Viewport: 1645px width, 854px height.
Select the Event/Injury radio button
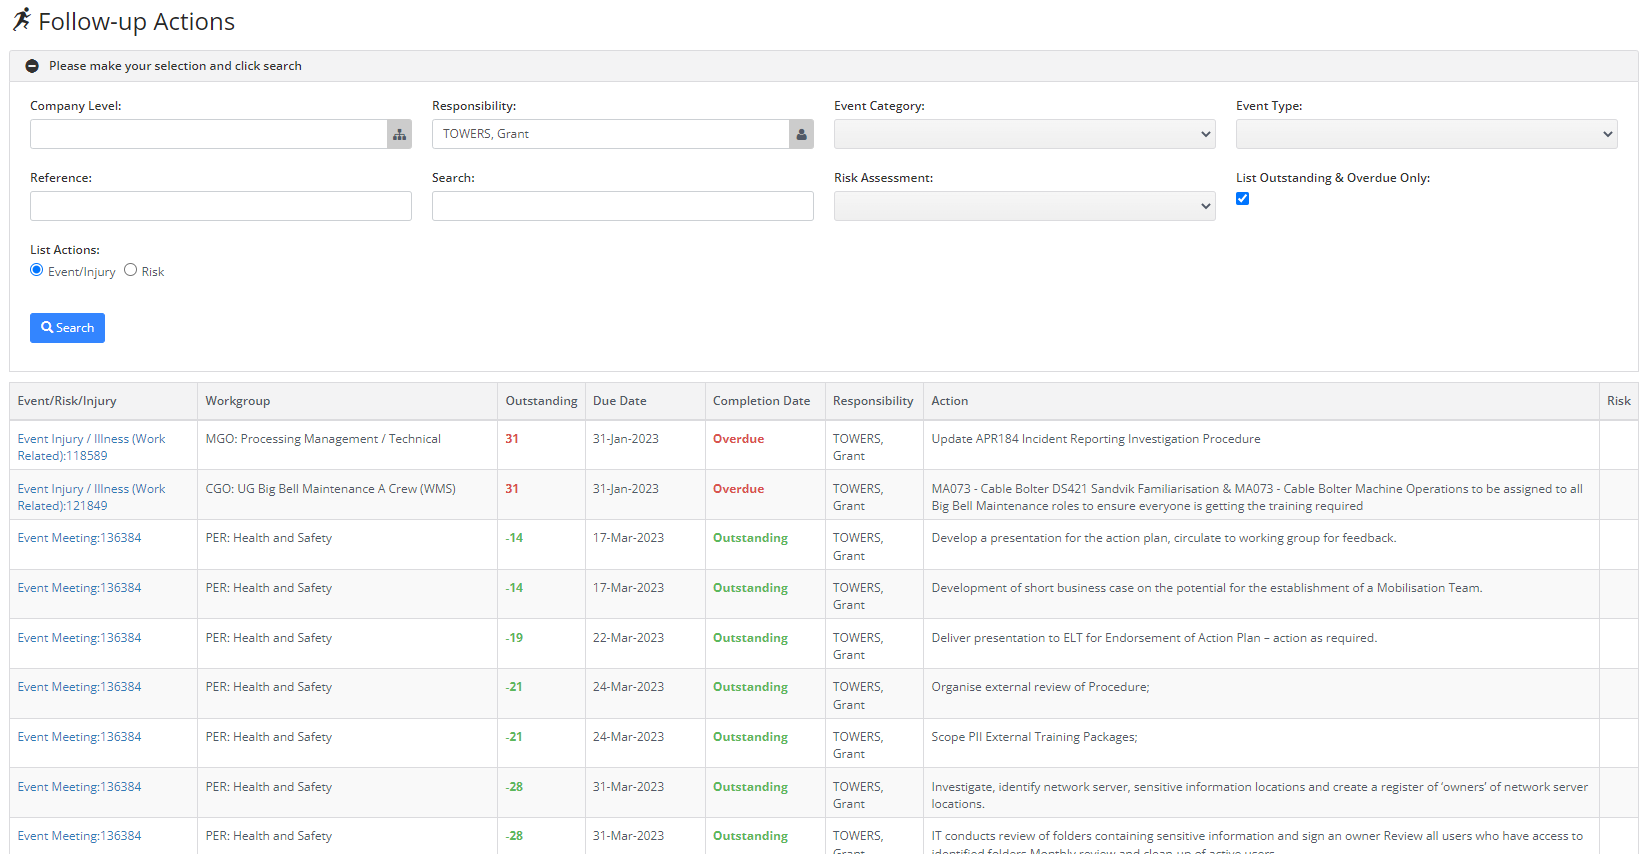coord(37,270)
